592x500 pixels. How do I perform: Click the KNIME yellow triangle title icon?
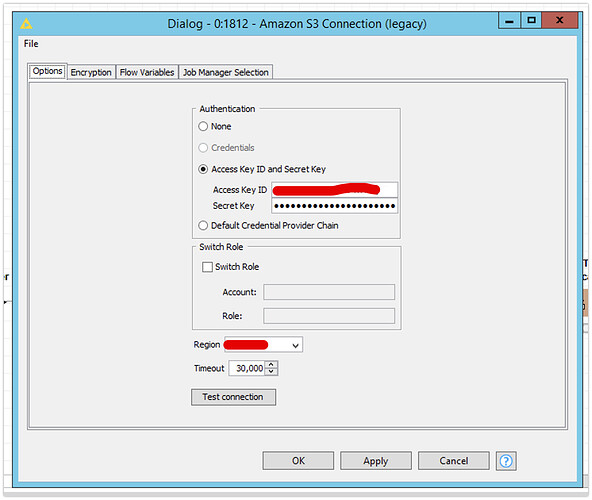tap(26, 24)
